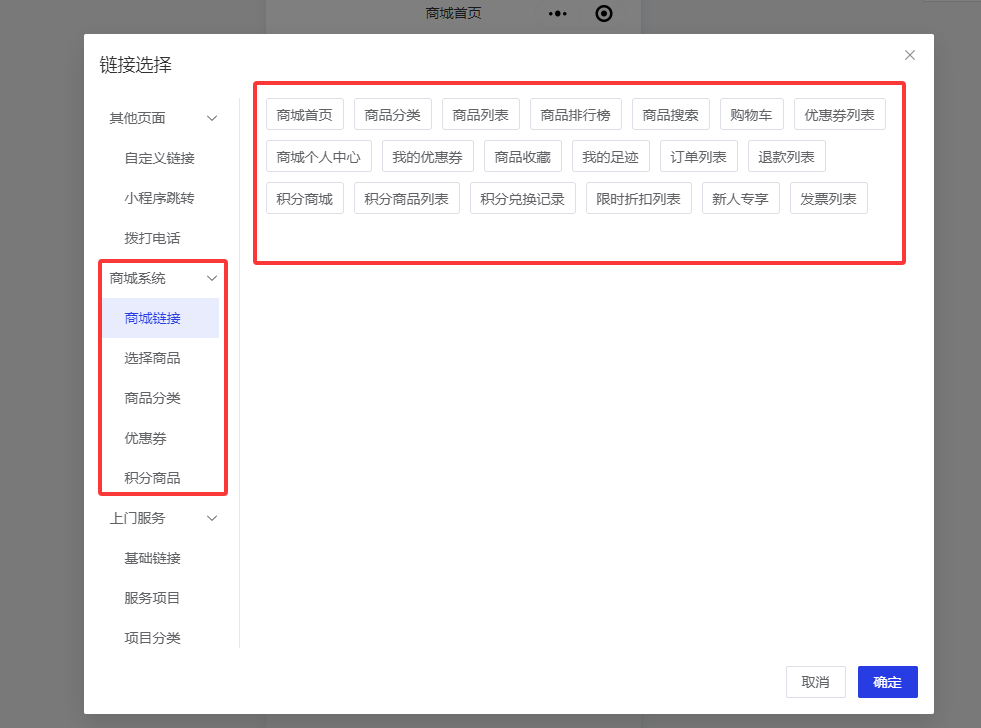
Task: Open 基础链接 under 上门服务
Action: [152, 558]
